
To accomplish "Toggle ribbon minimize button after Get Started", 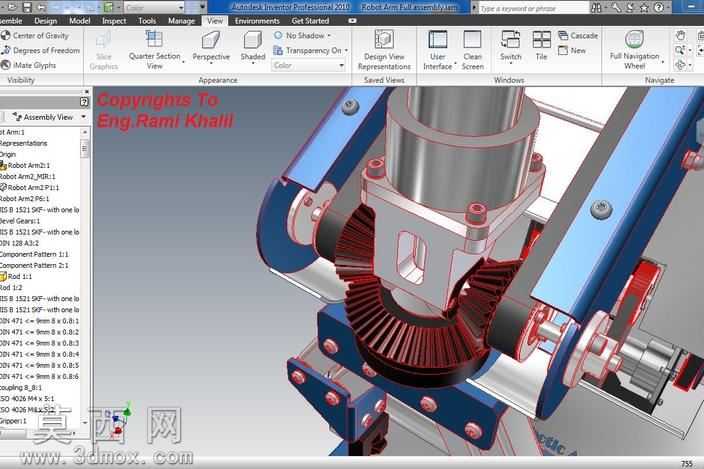I will (352, 21).
